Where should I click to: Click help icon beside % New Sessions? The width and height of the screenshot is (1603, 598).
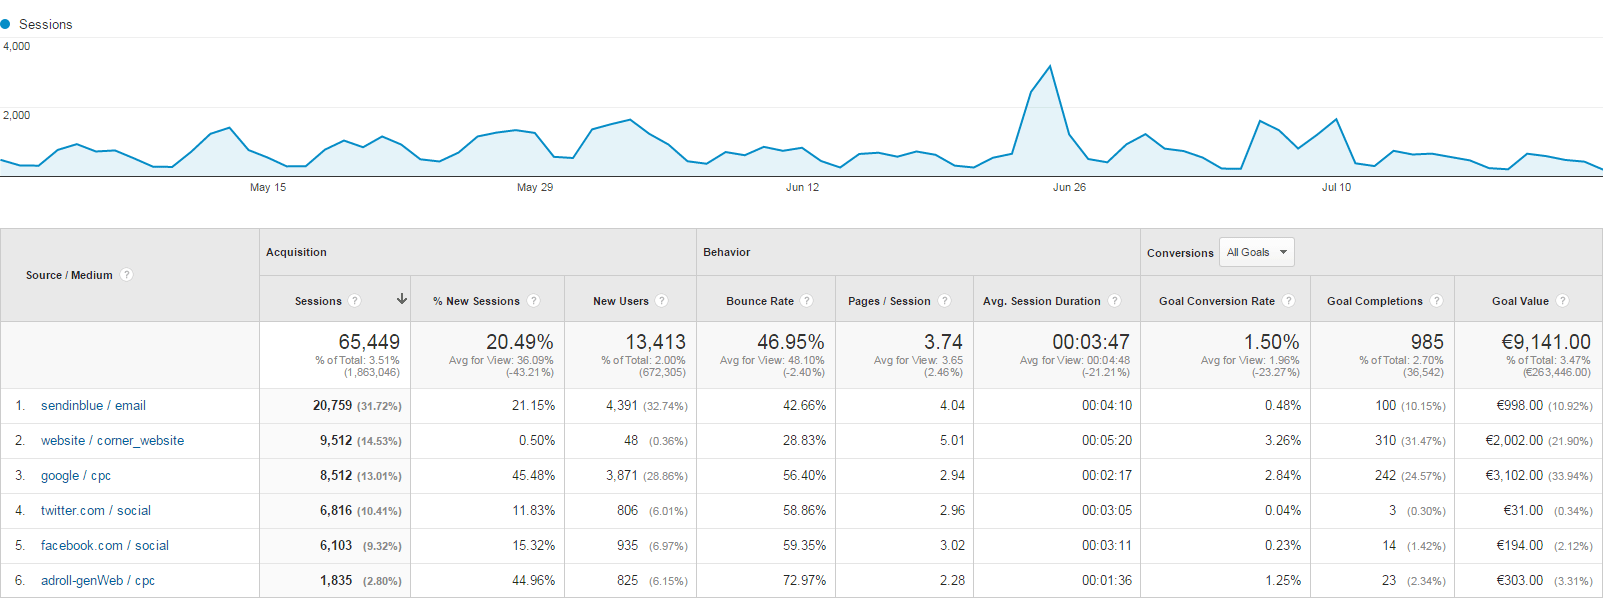point(534,301)
